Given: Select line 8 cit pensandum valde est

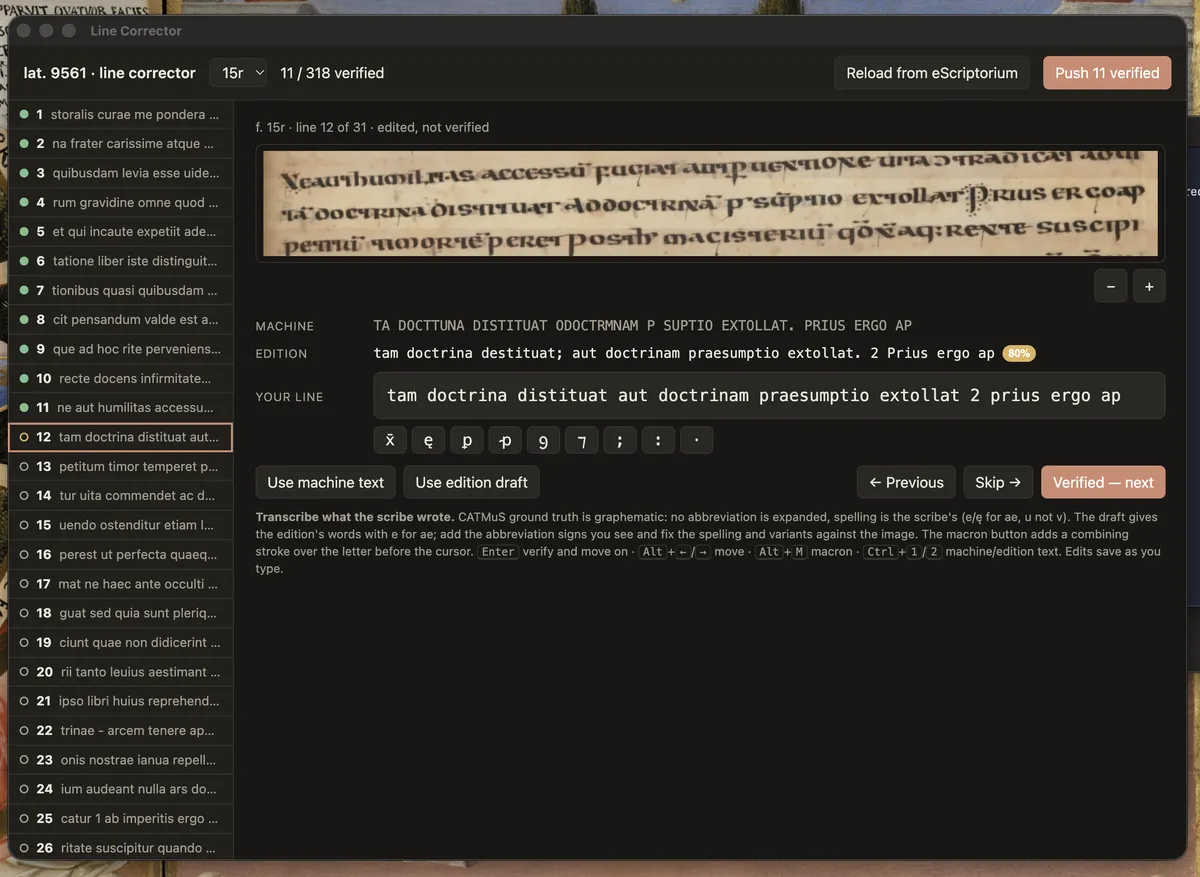Looking at the screenshot, I should [x=120, y=320].
